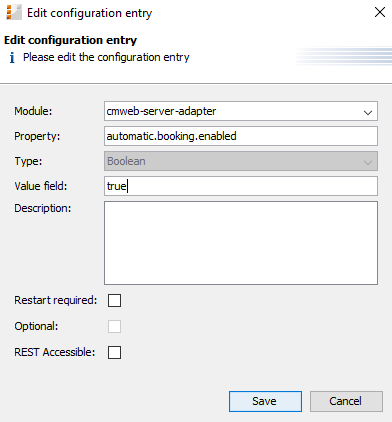The image size is (392, 422).
Task: Click the REST Accessible label
Action: coord(55,352)
